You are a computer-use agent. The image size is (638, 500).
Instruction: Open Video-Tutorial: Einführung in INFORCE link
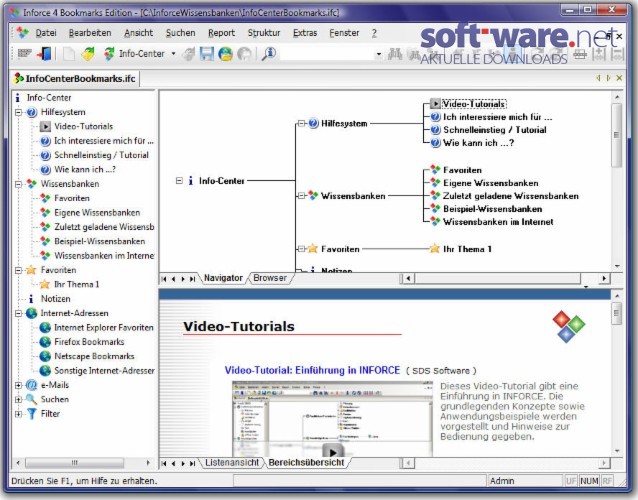pos(312,370)
